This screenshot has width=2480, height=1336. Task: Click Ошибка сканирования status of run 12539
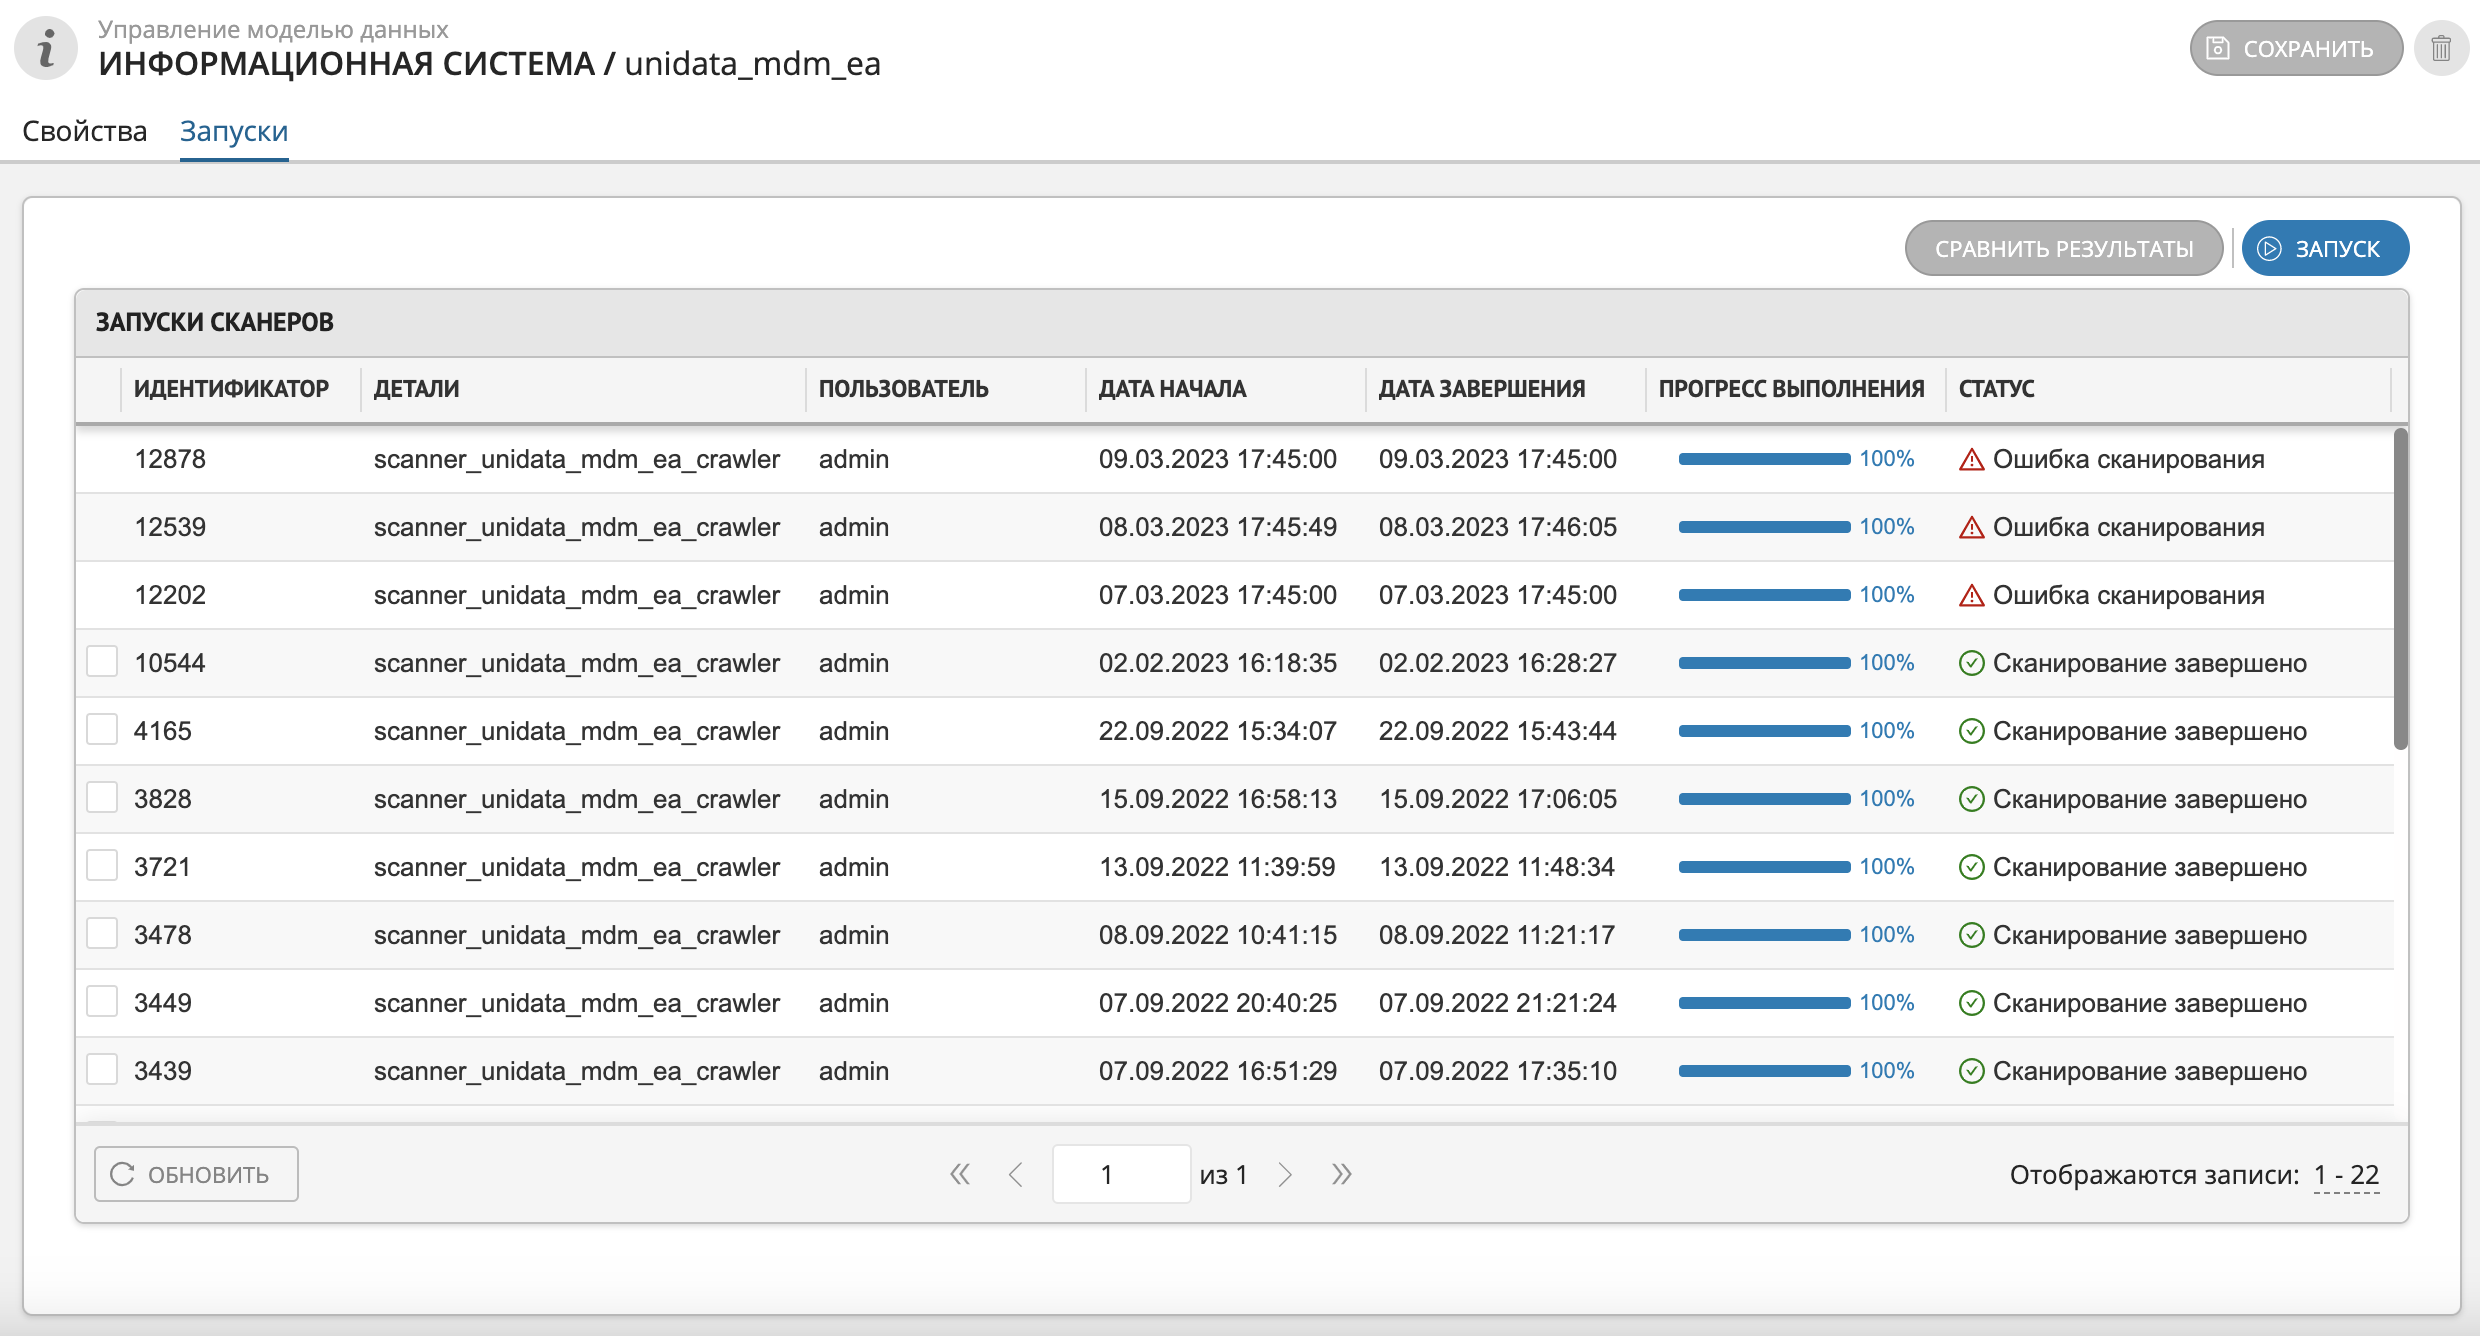click(x=2129, y=527)
